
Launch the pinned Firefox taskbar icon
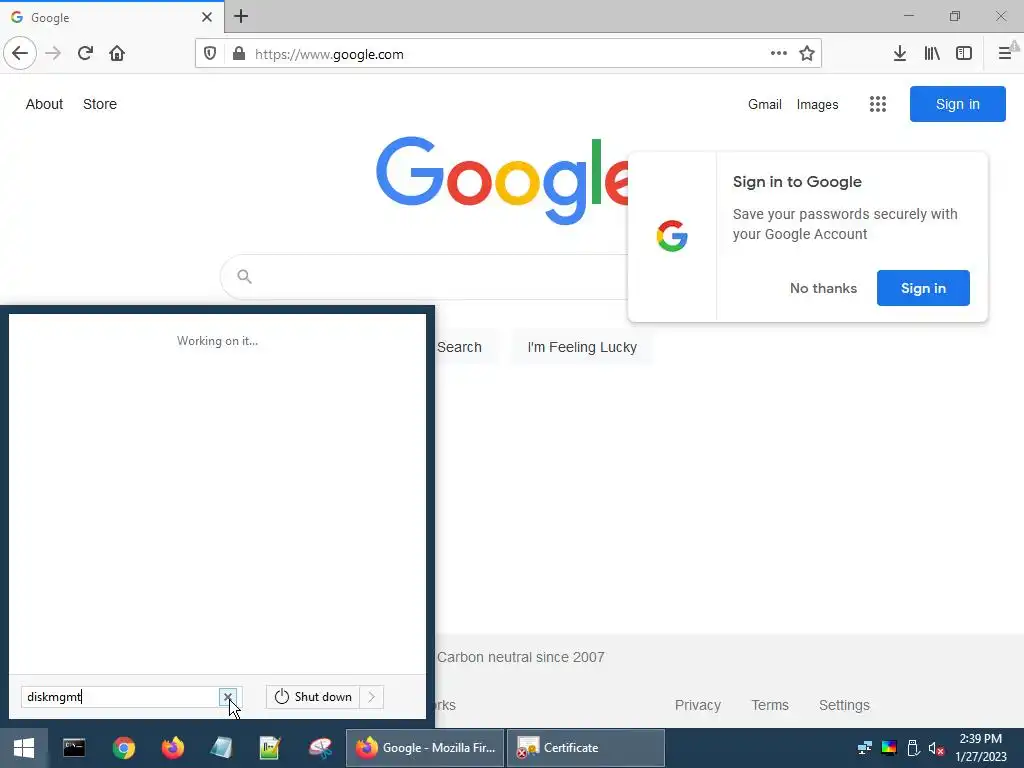click(172, 748)
